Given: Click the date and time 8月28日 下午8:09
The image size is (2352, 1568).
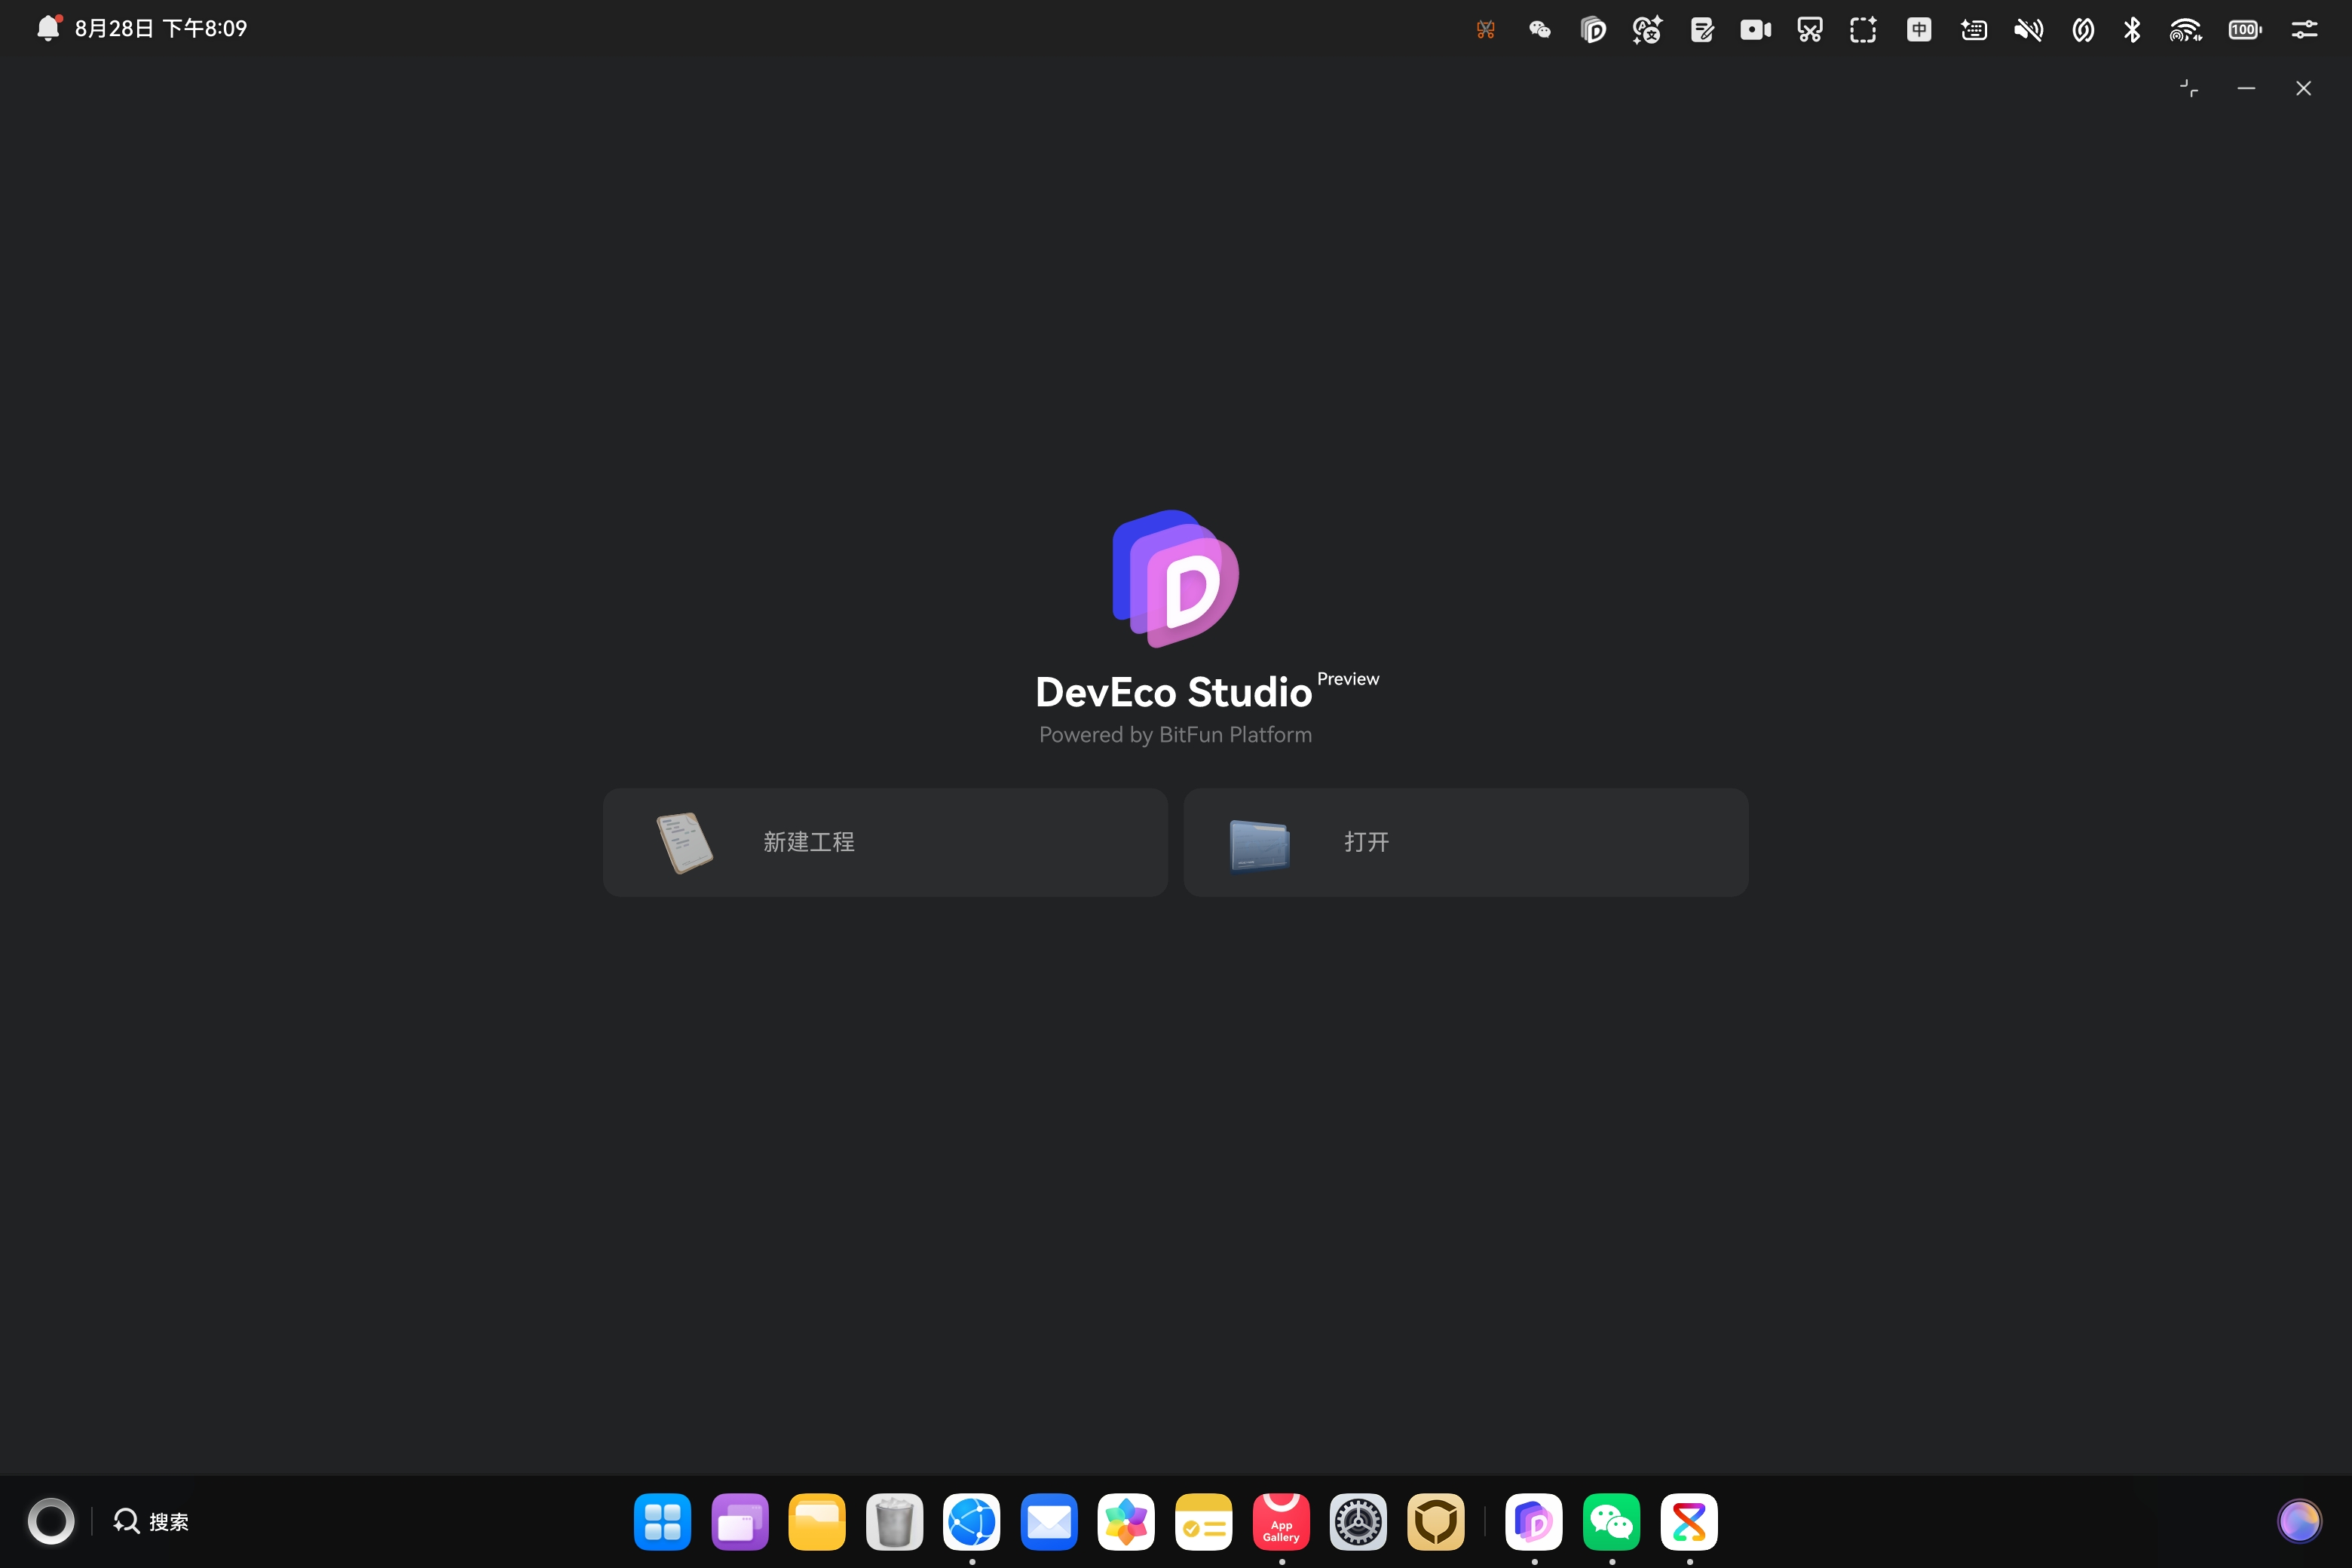Looking at the screenshot, I should 161,29.
